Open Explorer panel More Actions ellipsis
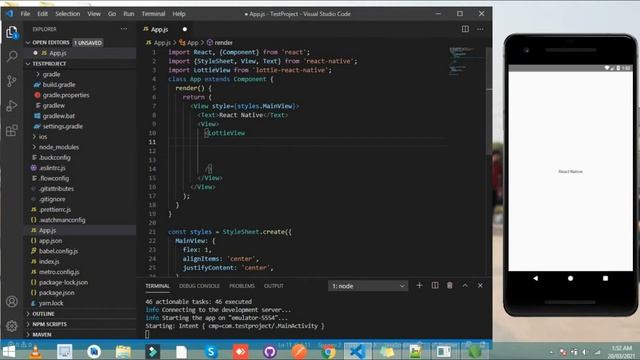640x360 pixels. point(124,29)
